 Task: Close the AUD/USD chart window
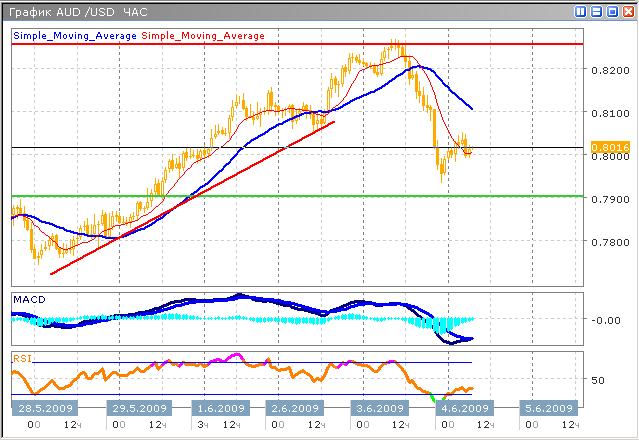tap(627, 11)
